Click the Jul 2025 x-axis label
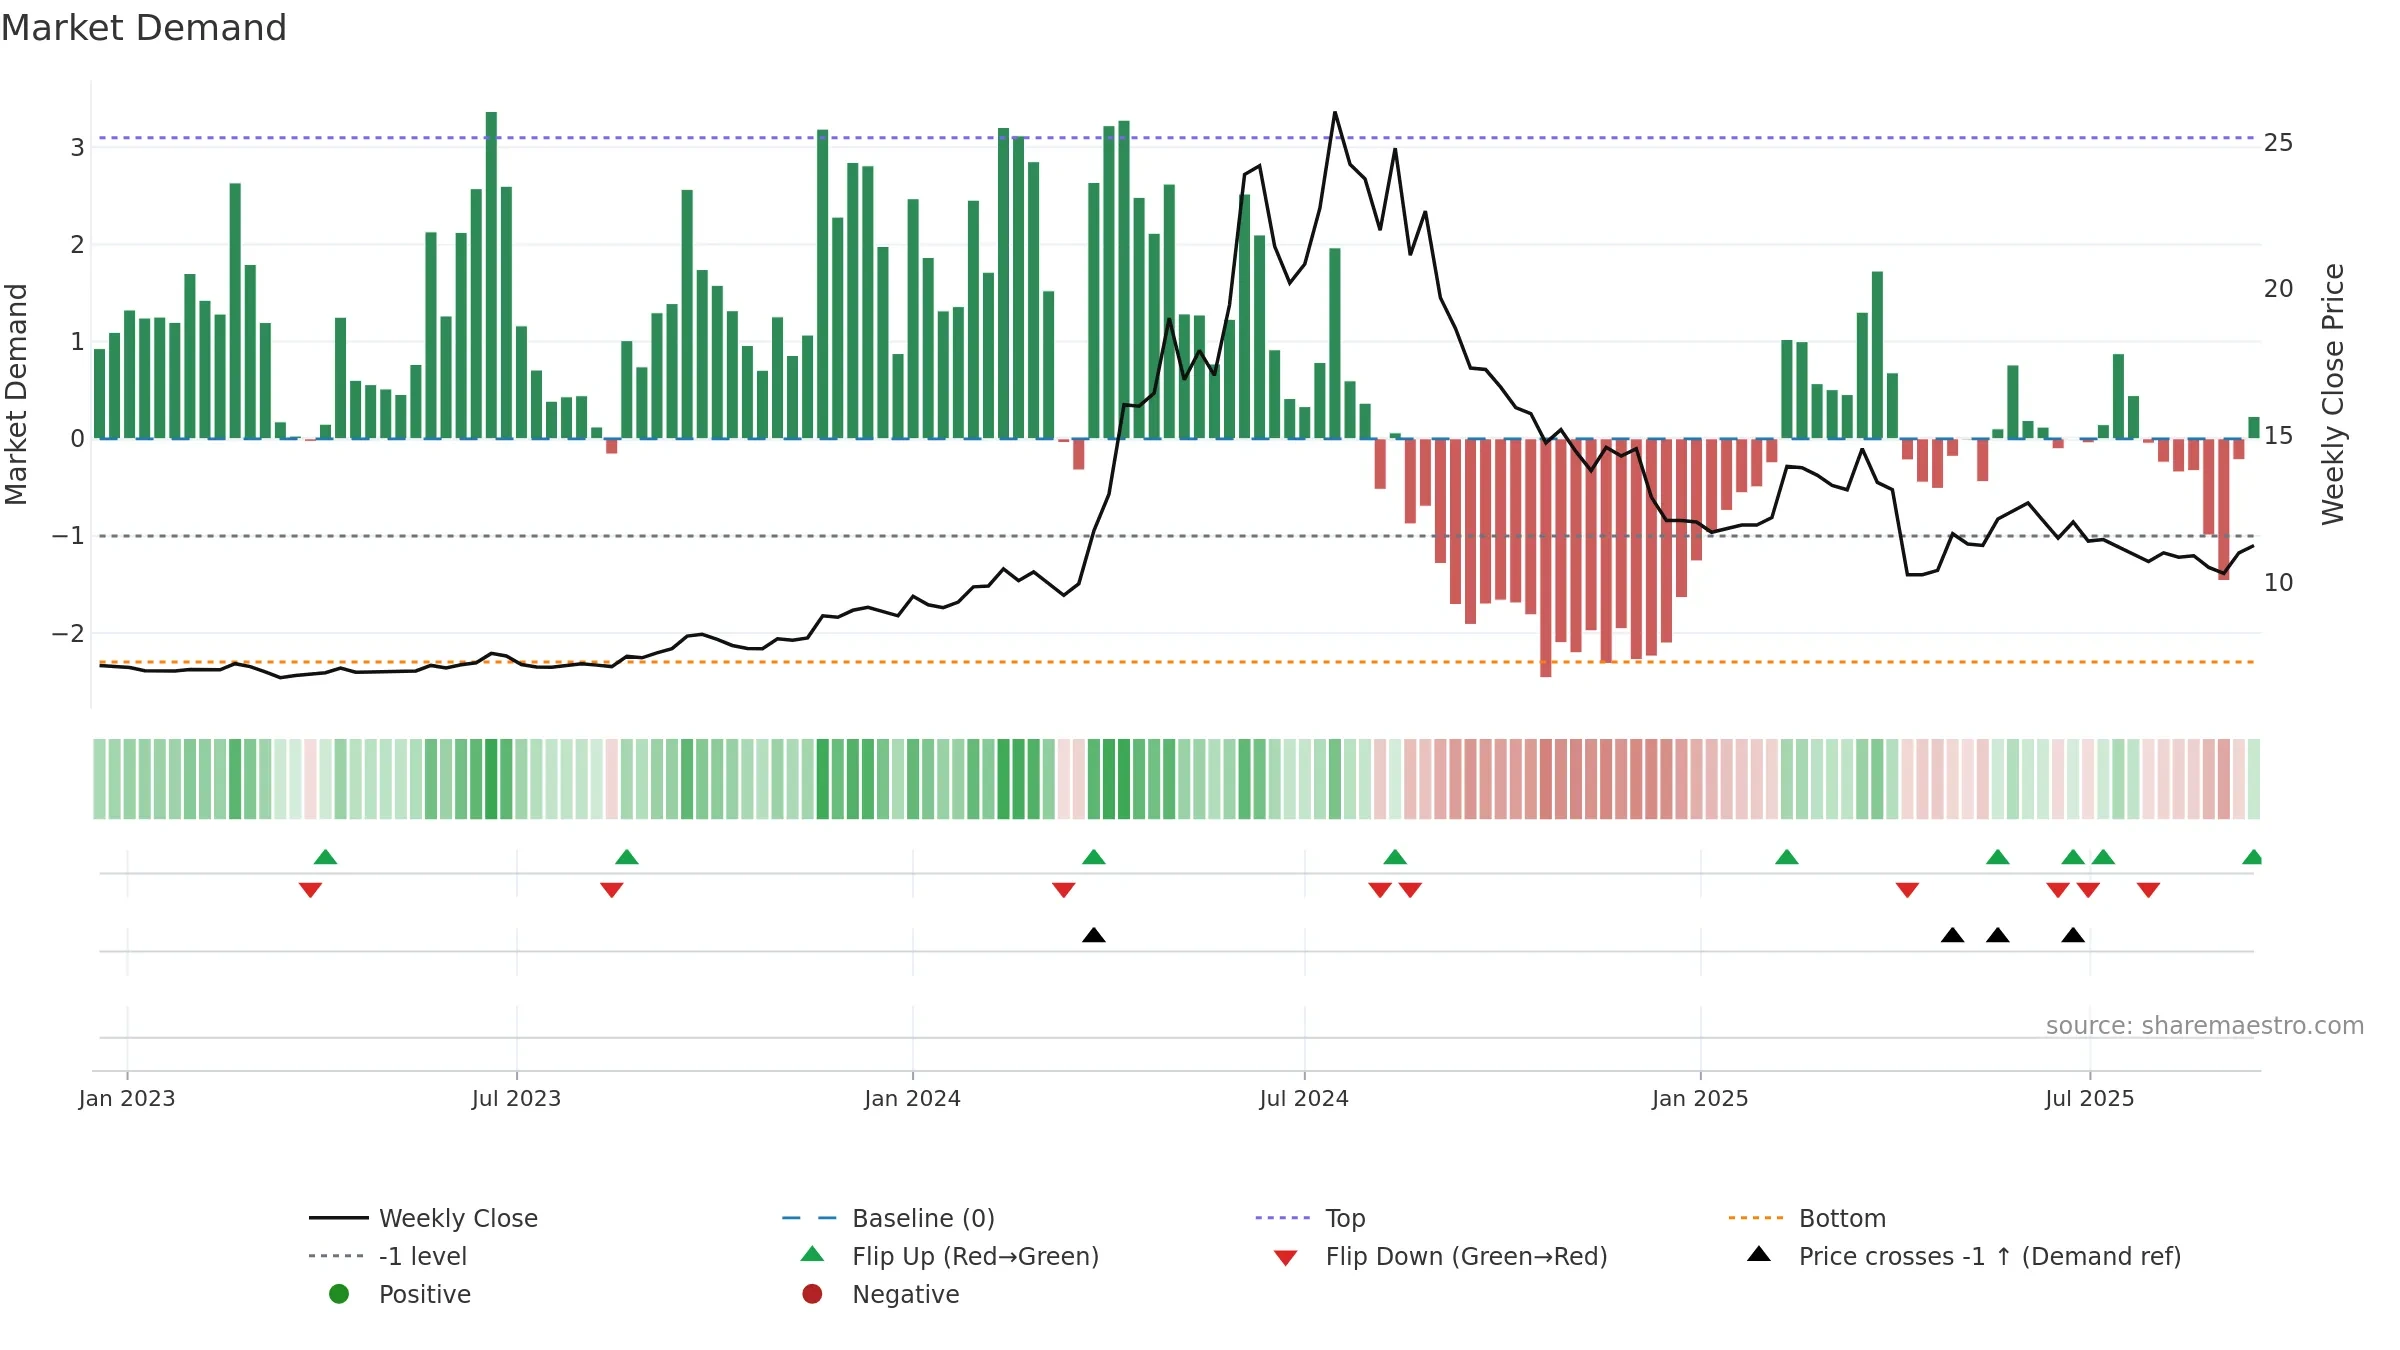Viewport: 2400px width, 1350px height. (2090, 1098)
